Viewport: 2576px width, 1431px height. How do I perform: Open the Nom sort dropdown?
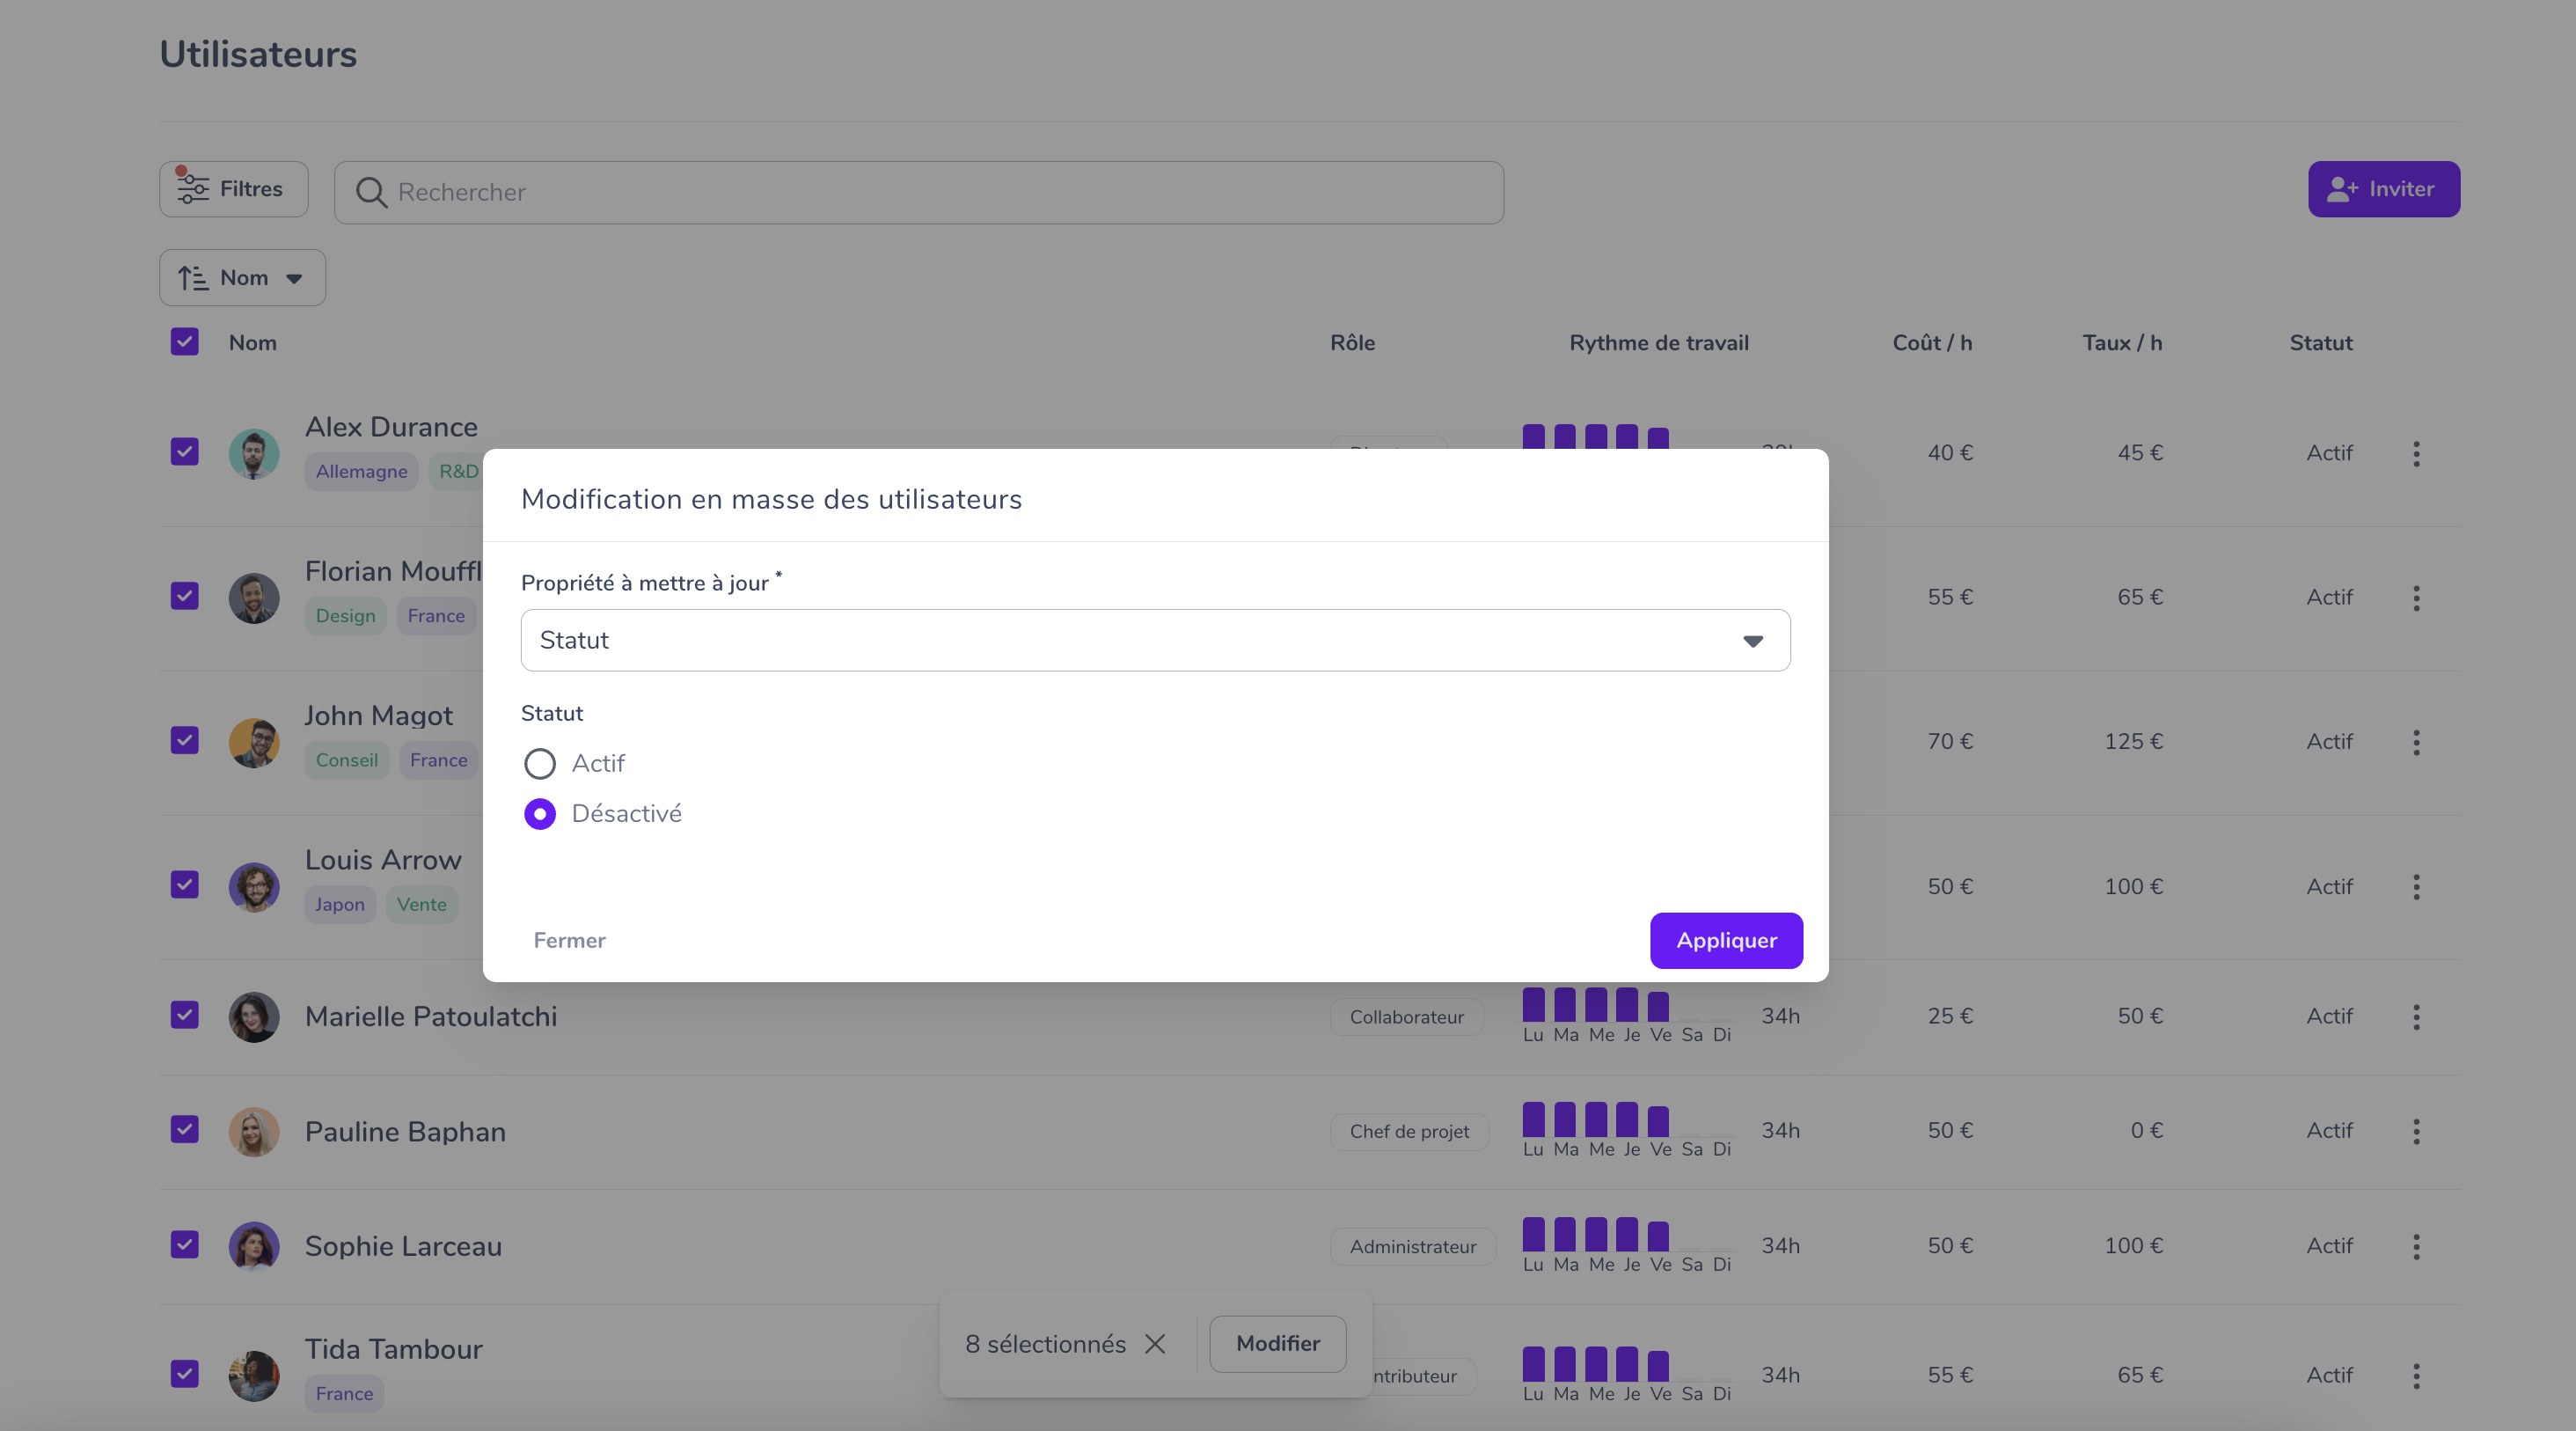point(242,277)
